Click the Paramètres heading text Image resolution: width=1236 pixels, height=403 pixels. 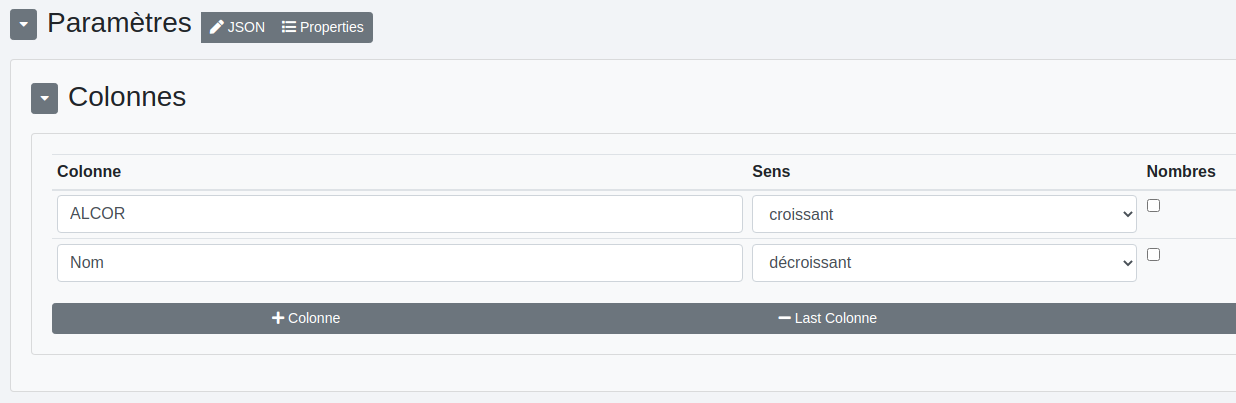(119, 23)
